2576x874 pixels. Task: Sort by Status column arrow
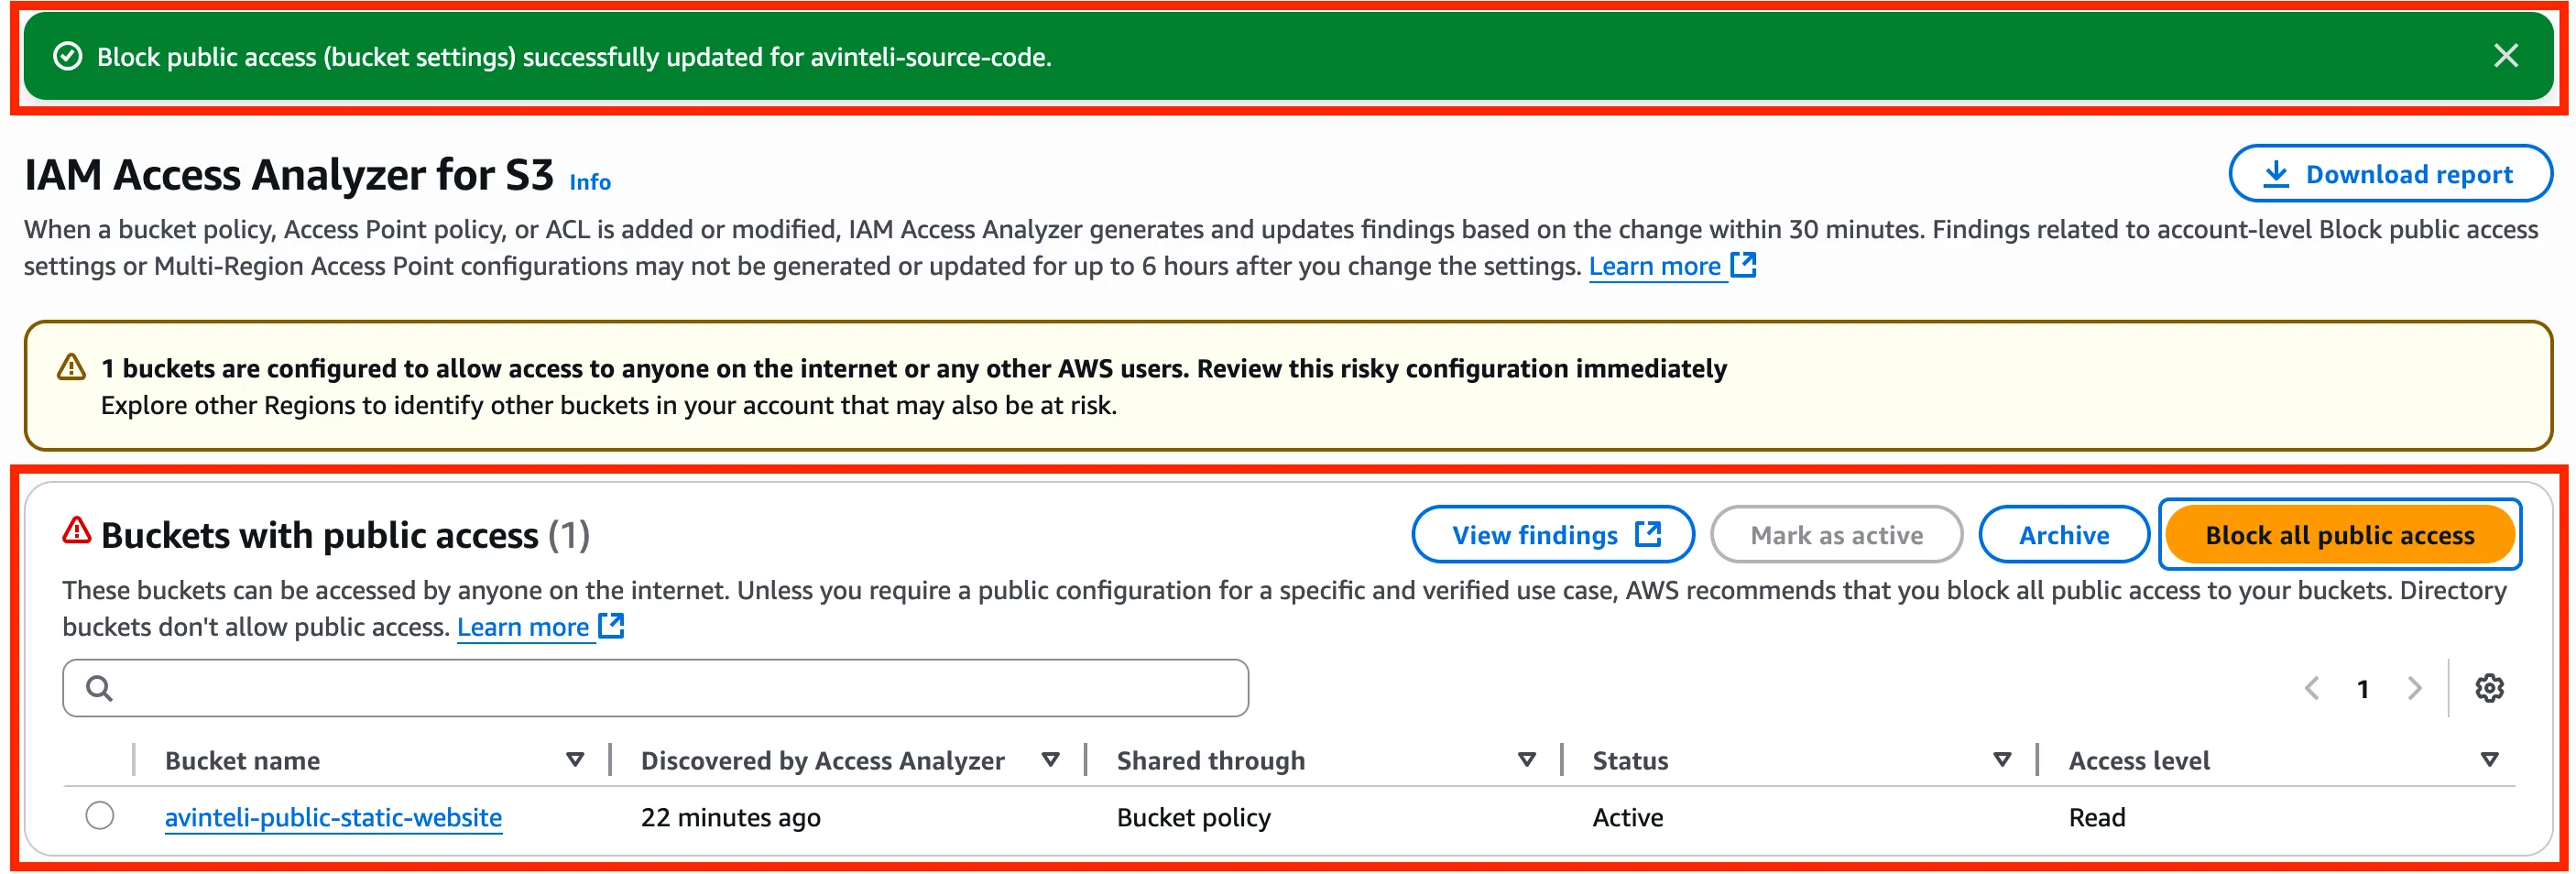pyautogui.click(x=2002, y=760)
